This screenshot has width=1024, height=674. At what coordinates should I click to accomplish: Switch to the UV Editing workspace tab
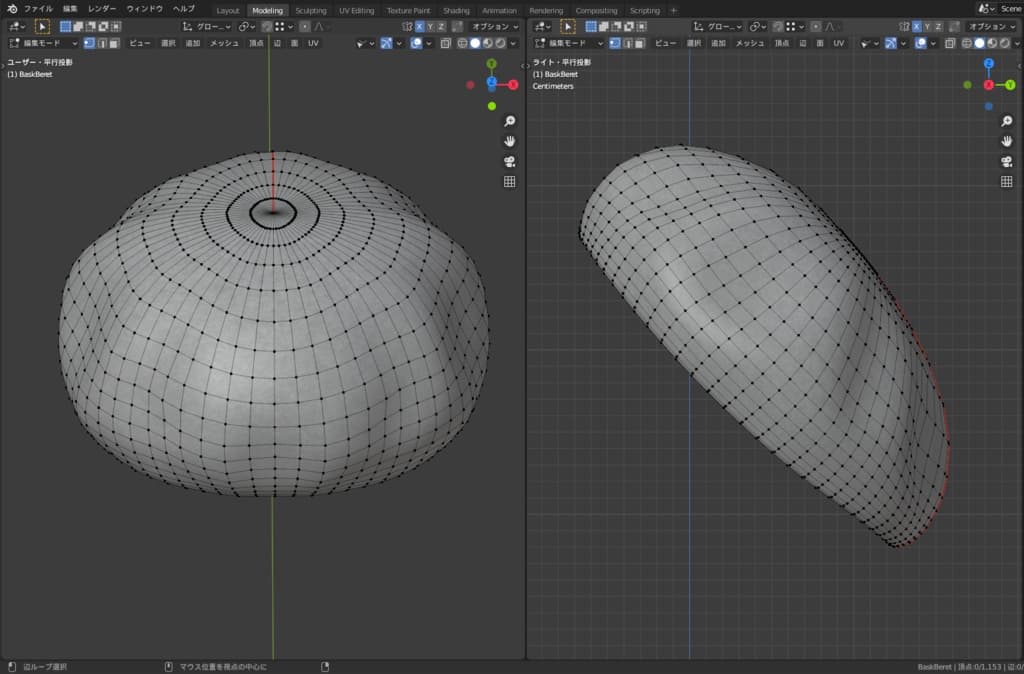pyautogui.click(x=357, y=10)
